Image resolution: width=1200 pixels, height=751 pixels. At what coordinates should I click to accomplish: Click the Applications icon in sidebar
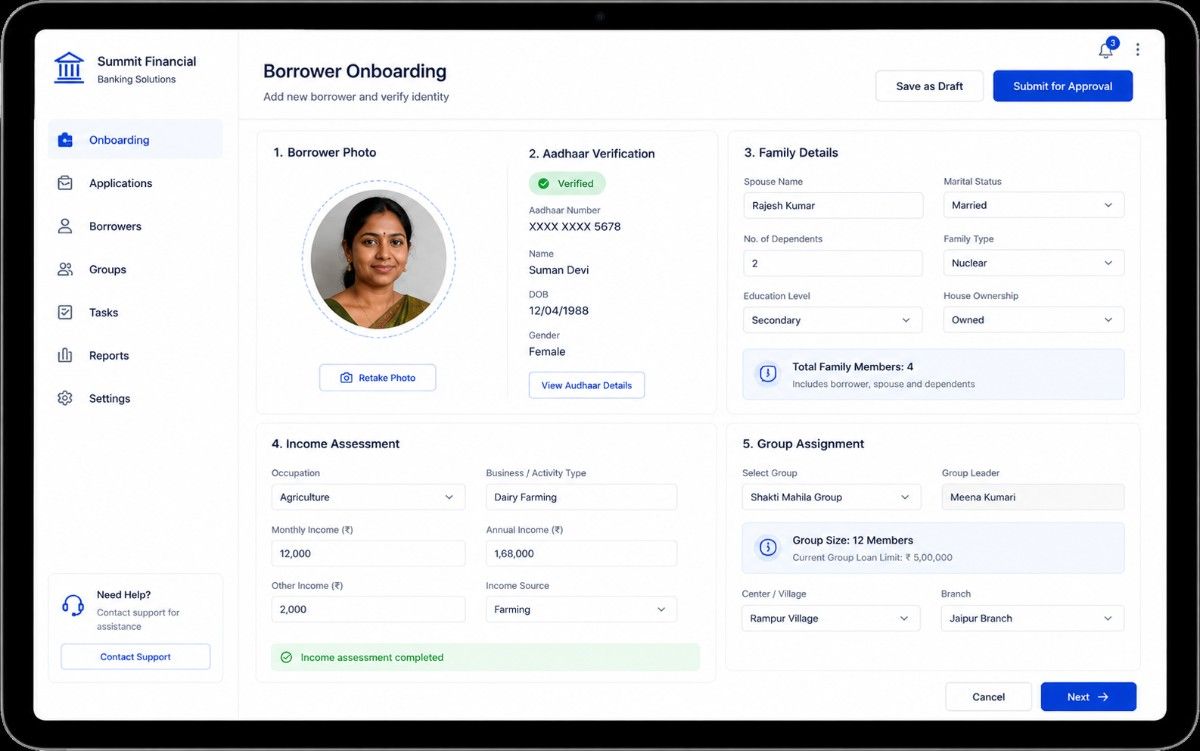point(65,183)
